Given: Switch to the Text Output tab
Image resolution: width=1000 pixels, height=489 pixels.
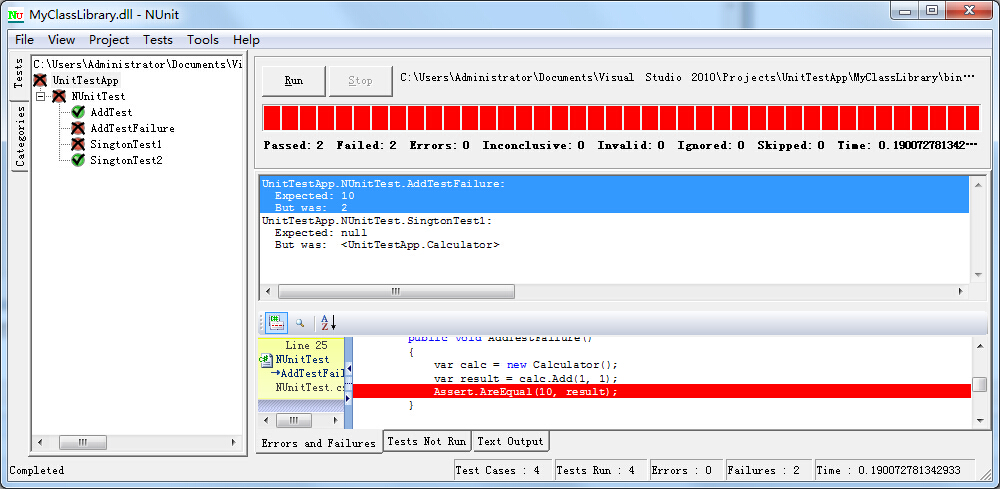Looking at the screenshot, I should [x=510, y=441].
